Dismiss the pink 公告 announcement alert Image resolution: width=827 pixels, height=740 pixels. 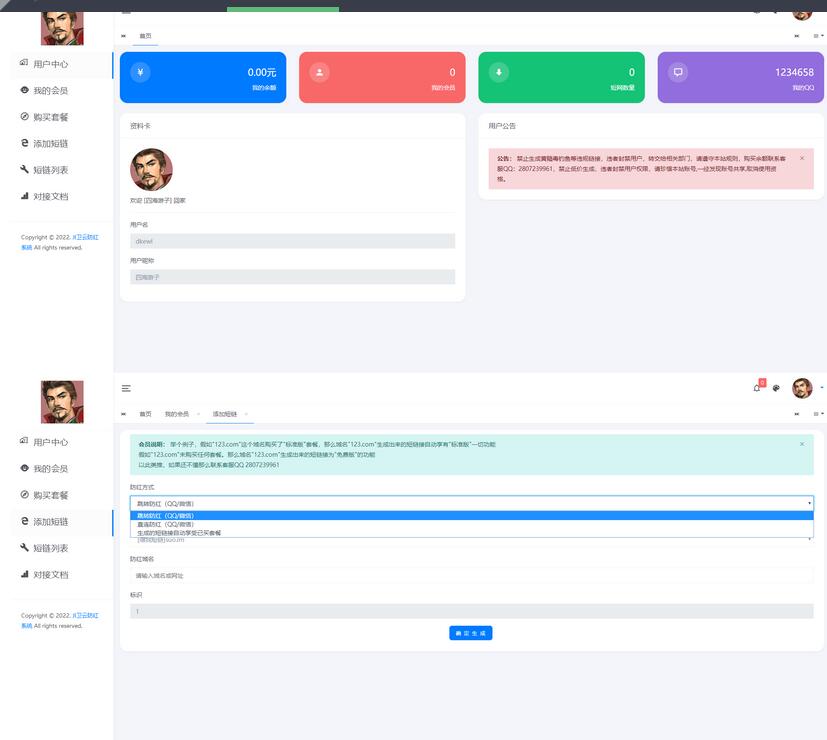coord(801,158)
